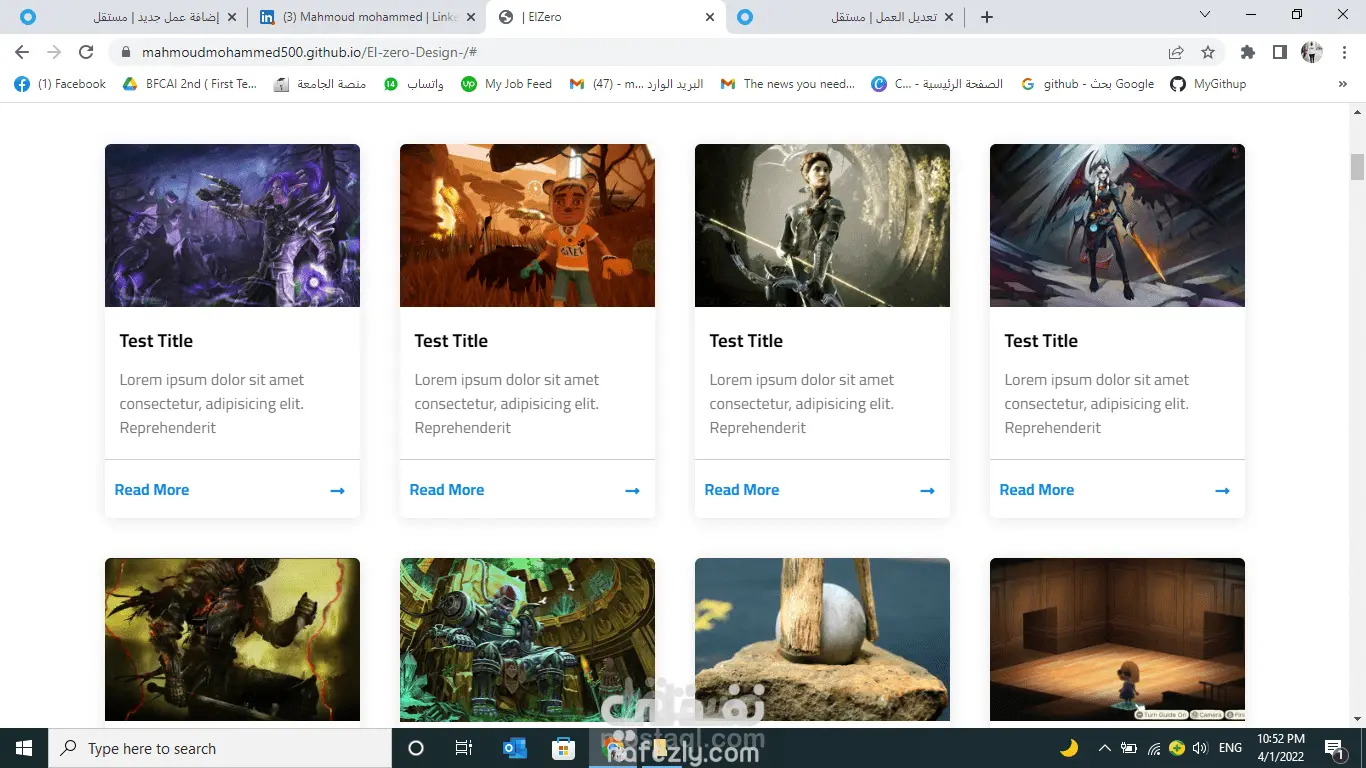The width and height of the screenshot is (1366, 768).
Task: Close the LinkedIn tab
Action: click(x=471, y=17)
